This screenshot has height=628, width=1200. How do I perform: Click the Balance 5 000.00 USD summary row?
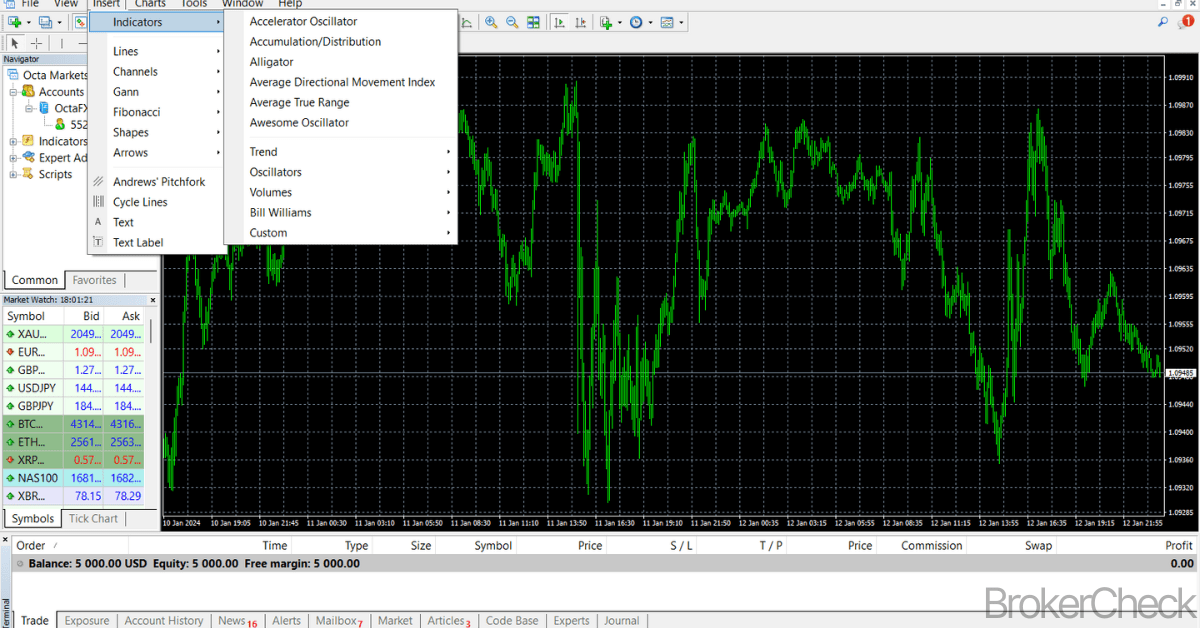[x=605, y=563]
